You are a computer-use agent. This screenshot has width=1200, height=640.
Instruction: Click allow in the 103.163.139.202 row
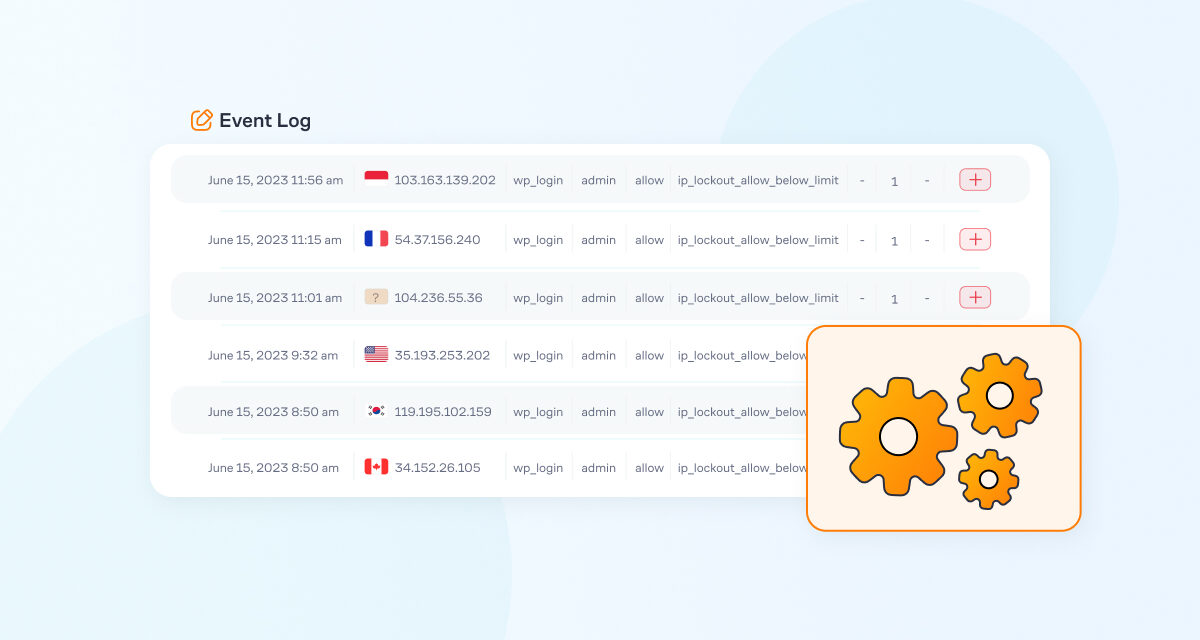(649, 181)
